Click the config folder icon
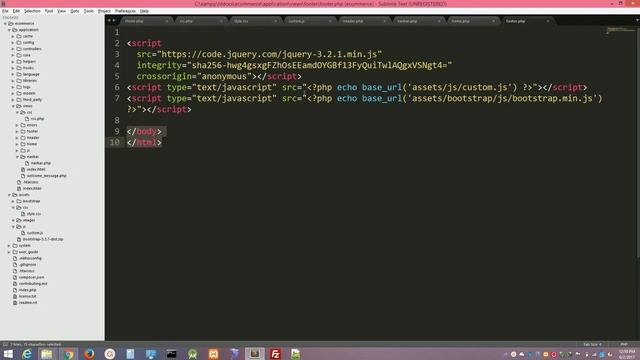This screenshot has height=360, width=640. click(19, 42)
